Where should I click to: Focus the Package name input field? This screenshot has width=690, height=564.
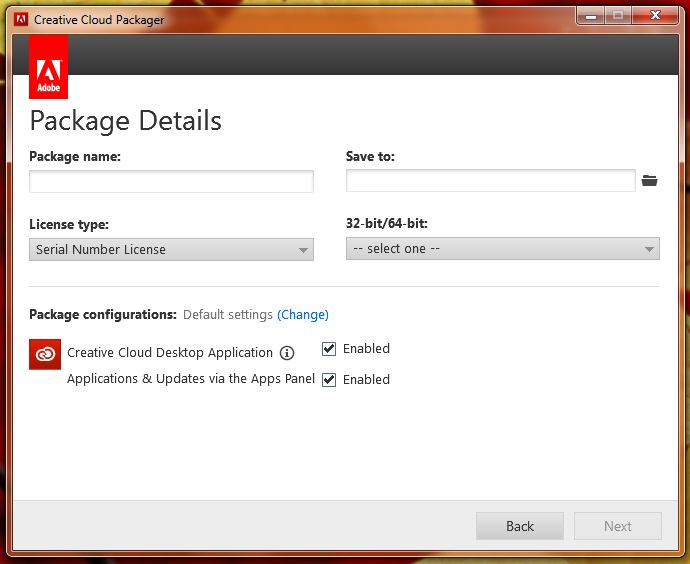[171, 181]
